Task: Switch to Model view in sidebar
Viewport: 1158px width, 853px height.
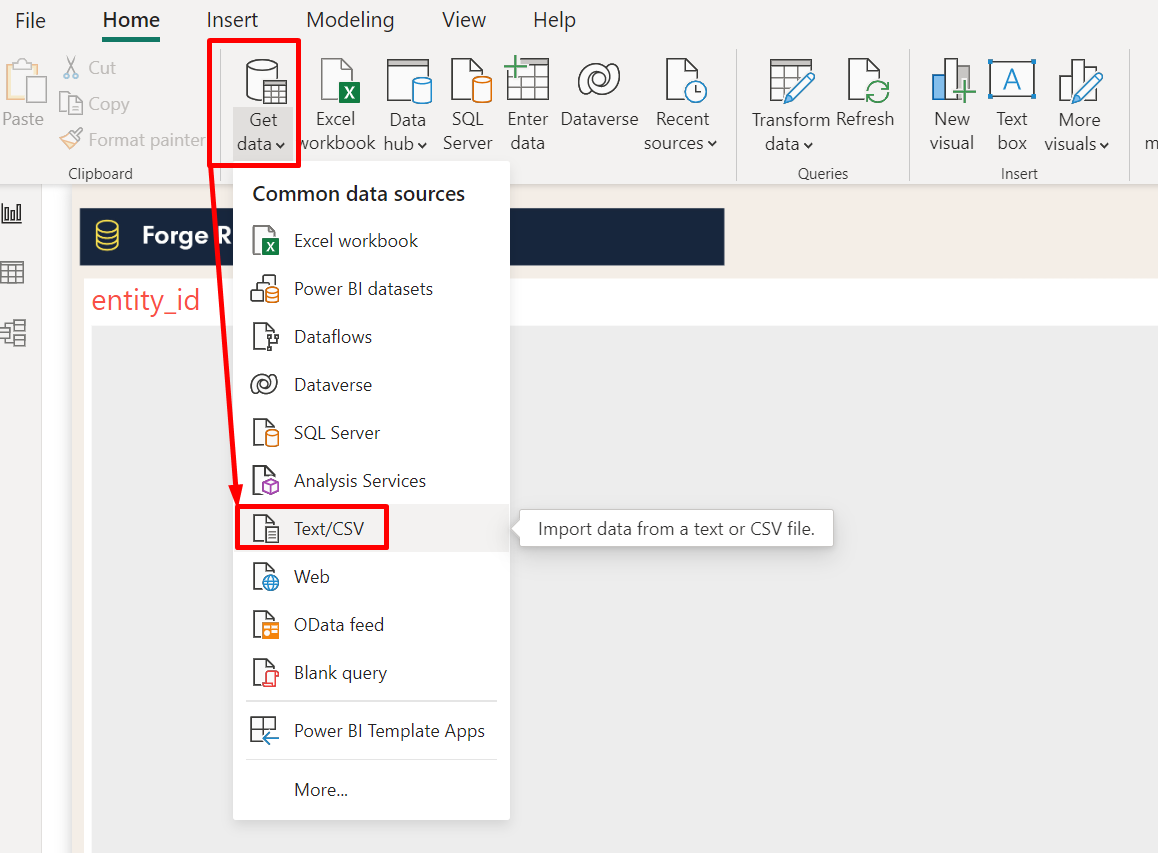Action: point(14,333)
